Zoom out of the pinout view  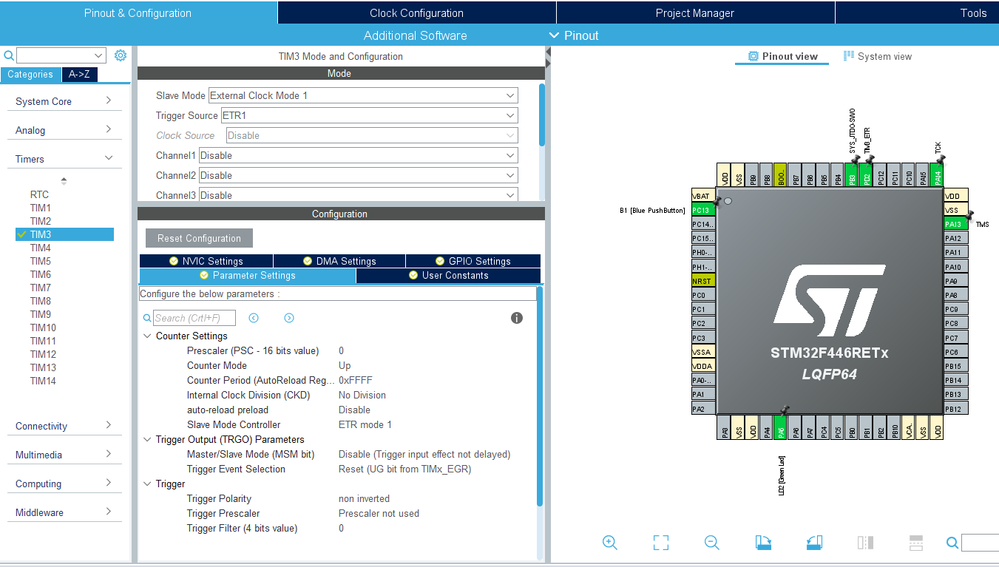(x=712, y=543)
